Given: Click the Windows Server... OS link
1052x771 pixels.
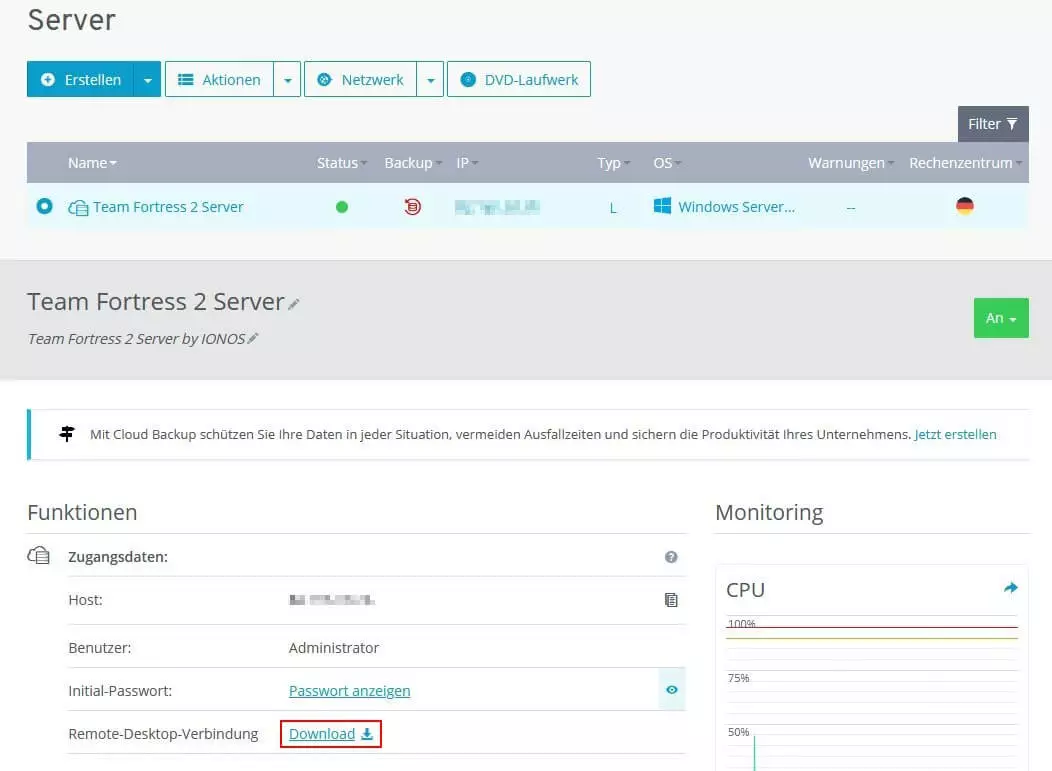Looking at the screenshot, I should (x=736, y=207).
